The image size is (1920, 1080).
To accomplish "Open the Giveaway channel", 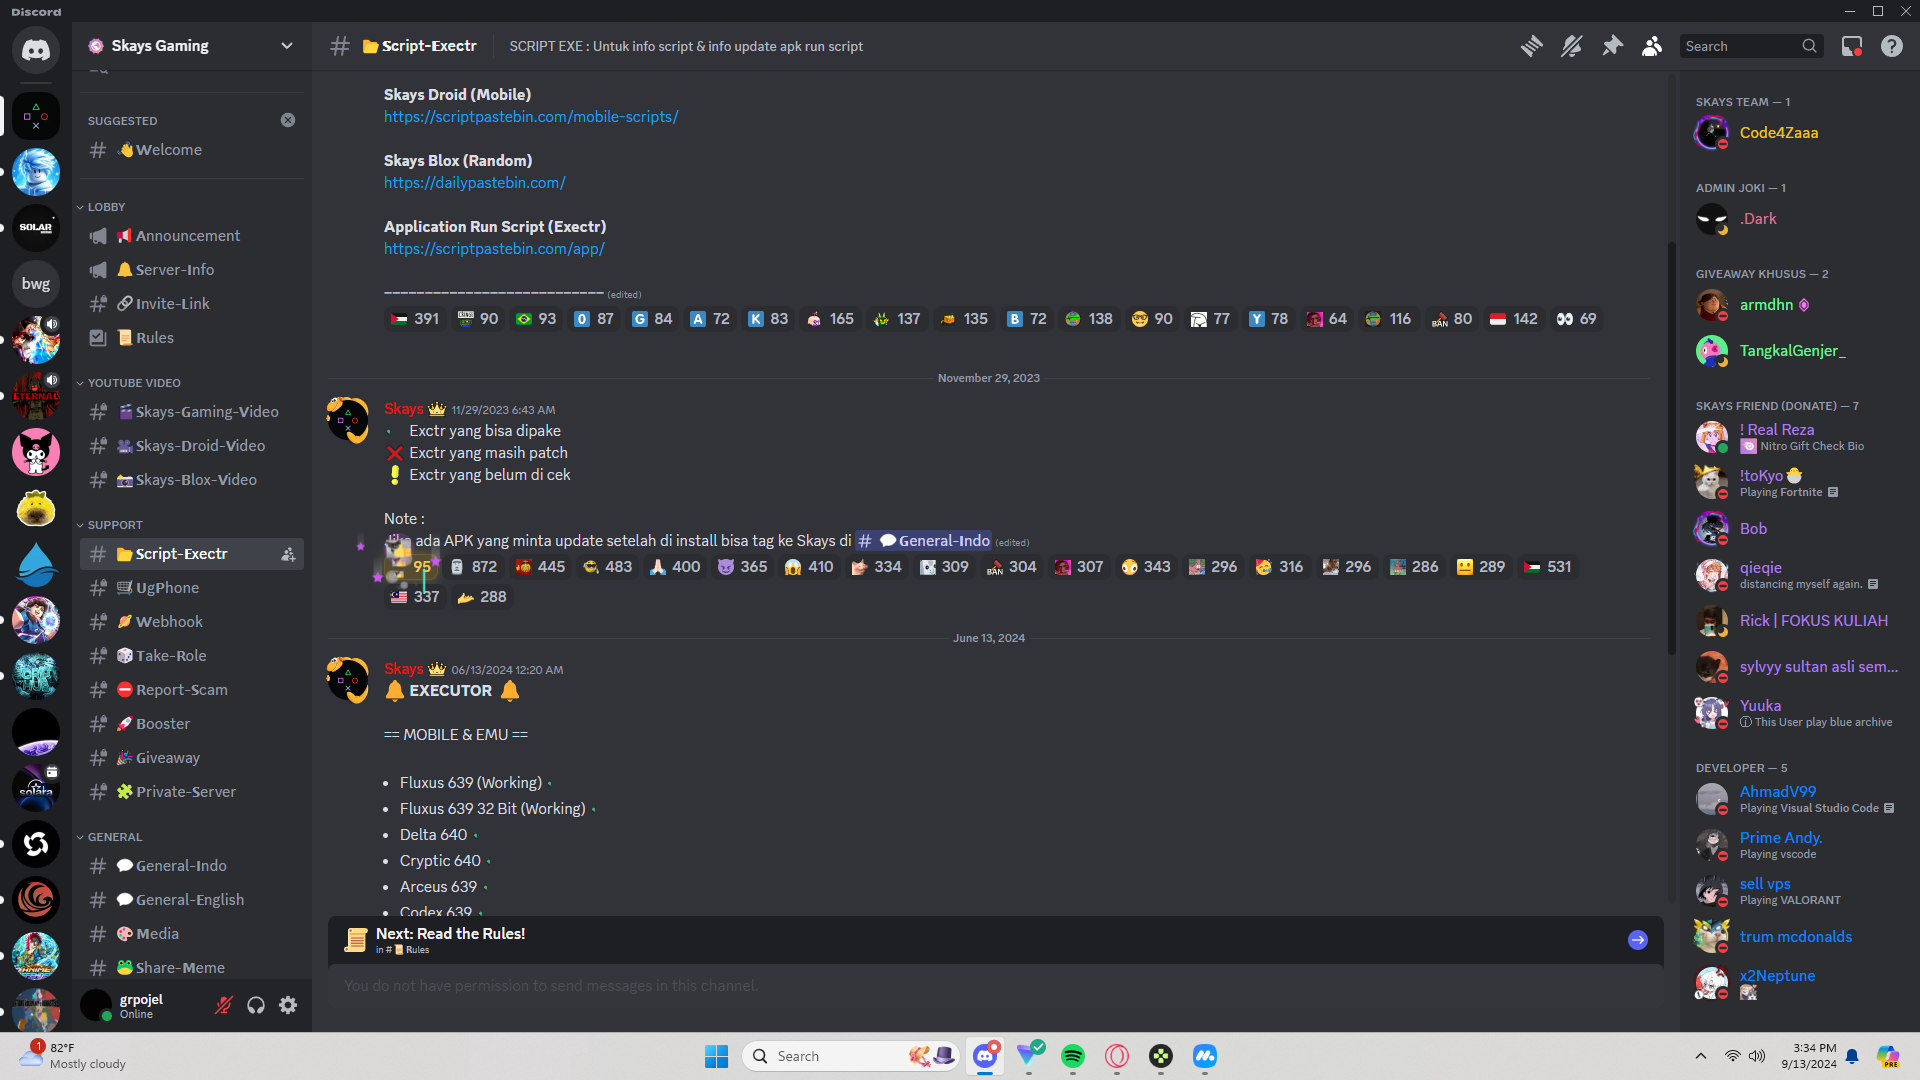I will [192, 758].
